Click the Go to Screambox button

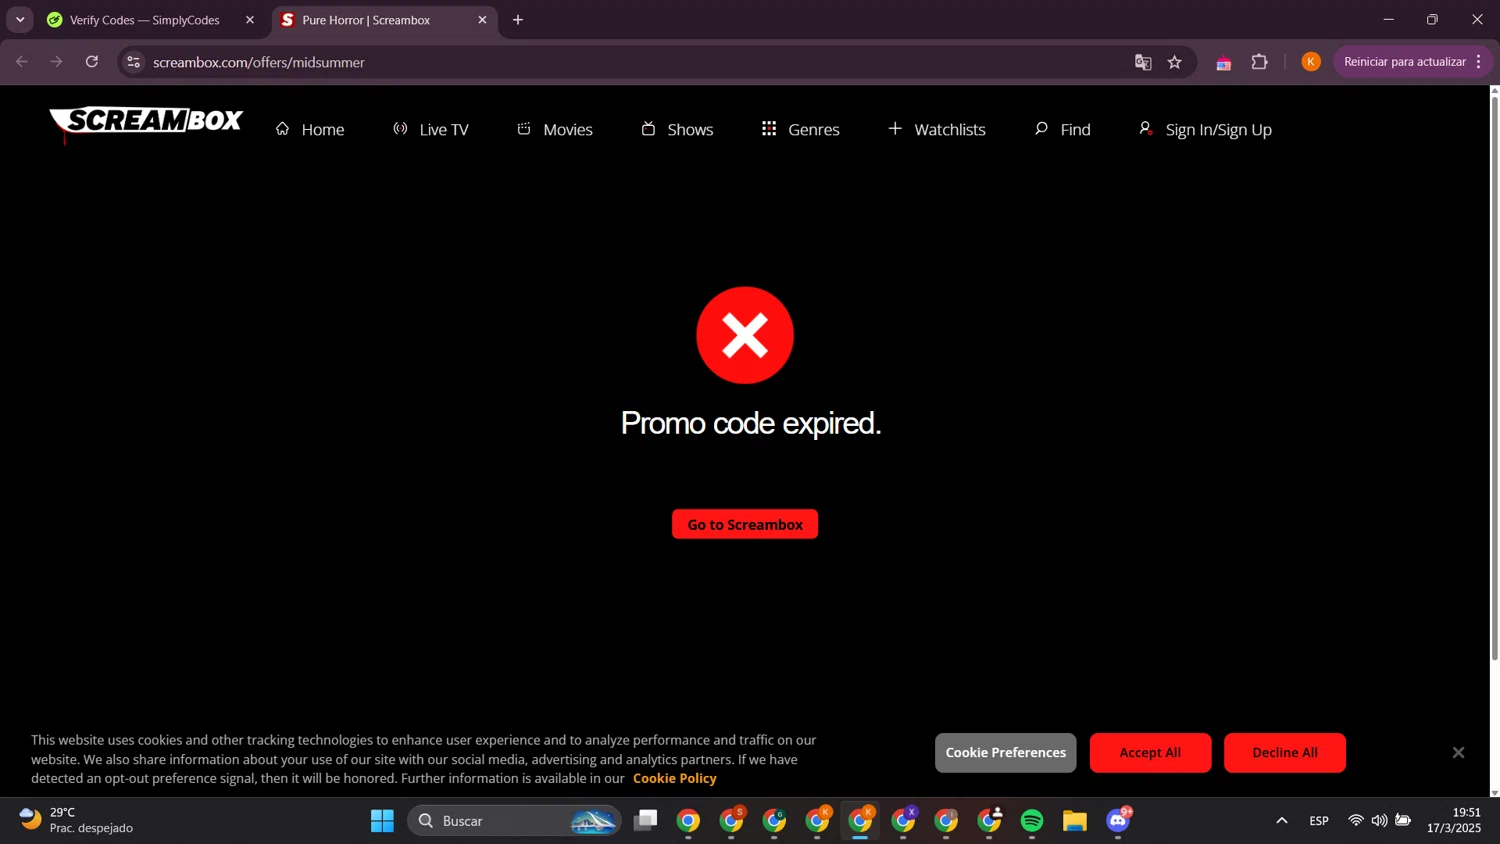(745, 524)
